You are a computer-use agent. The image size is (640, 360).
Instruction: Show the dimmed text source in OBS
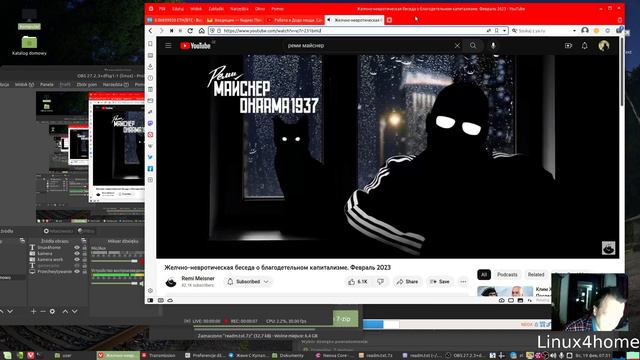point(77,265)
